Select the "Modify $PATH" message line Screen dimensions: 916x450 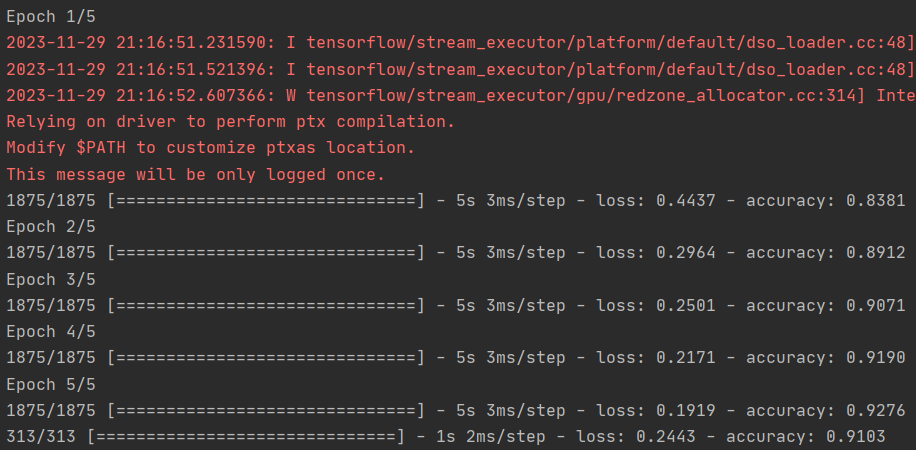[x=210, y=148]
